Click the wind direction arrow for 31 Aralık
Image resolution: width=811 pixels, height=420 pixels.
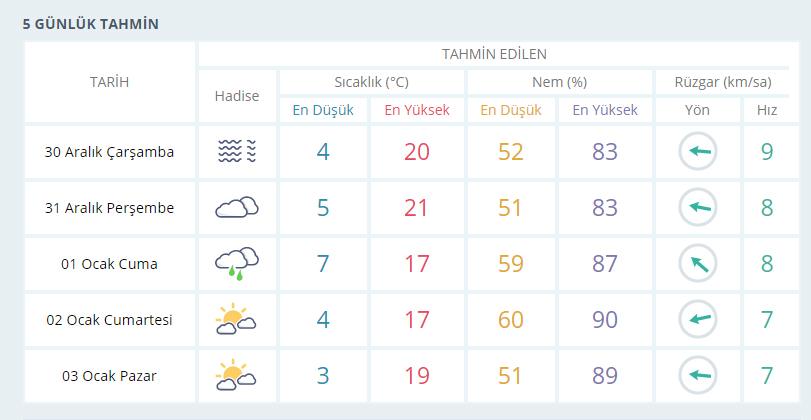[697, 208]
